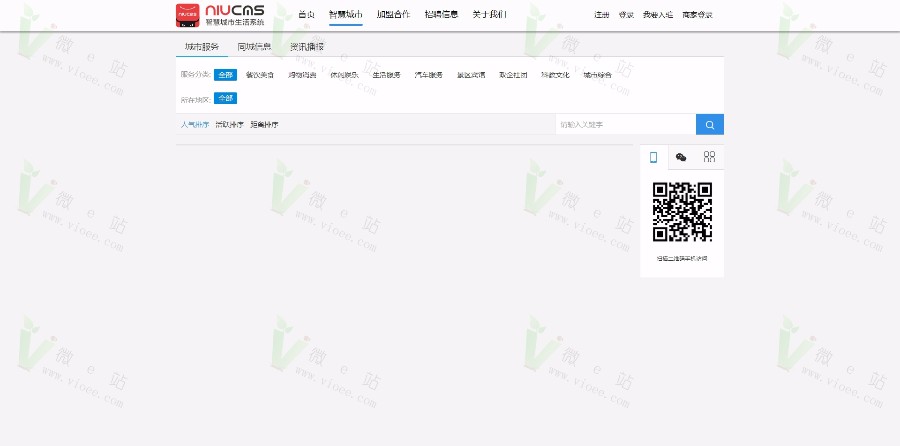Image resolution: width=900 pixels, height=446 pixels.
Task: Open the 首页 navigation item
Action: (307, 14)
